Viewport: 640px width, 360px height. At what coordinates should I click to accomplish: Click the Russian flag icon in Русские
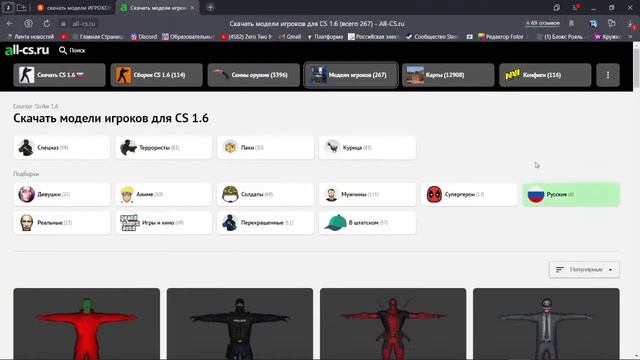coord(536,194)
